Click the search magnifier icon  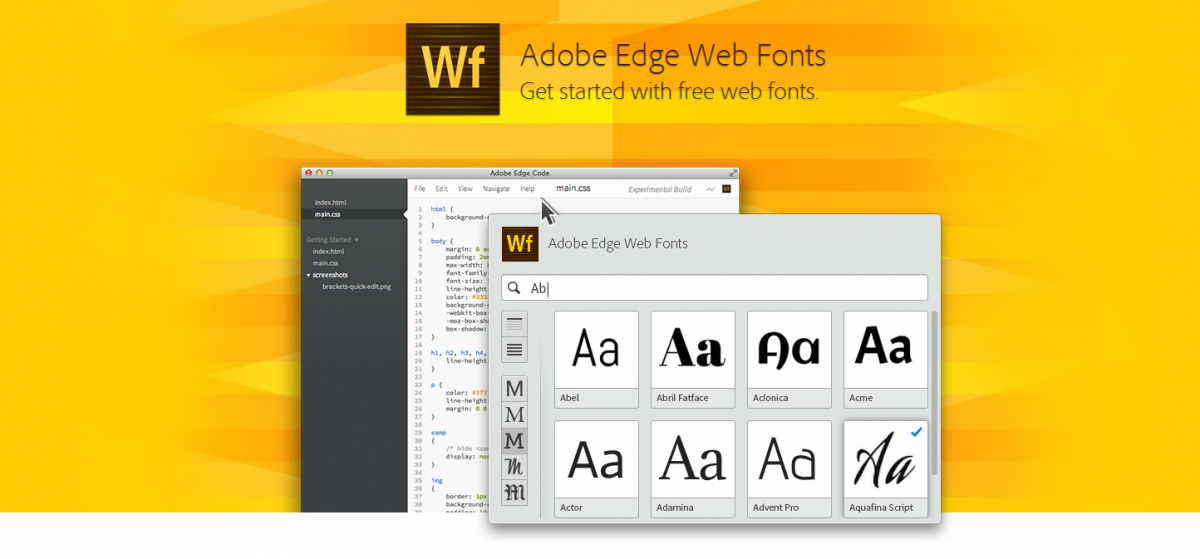(514, 288)
